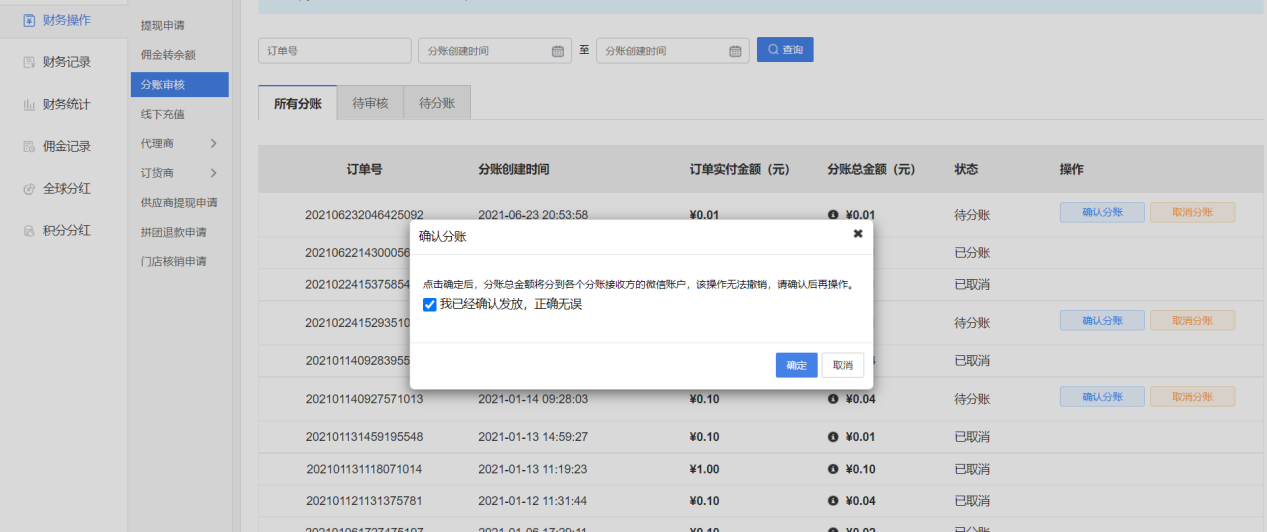Screen dimensions: 1267x532
Task: Switch to the 待分账 tab
Action: coord(437,104)
